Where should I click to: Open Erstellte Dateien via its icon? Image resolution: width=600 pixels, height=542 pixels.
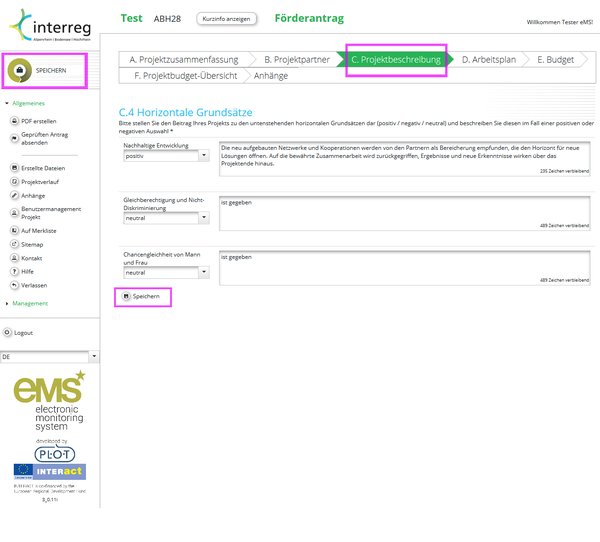14,168
